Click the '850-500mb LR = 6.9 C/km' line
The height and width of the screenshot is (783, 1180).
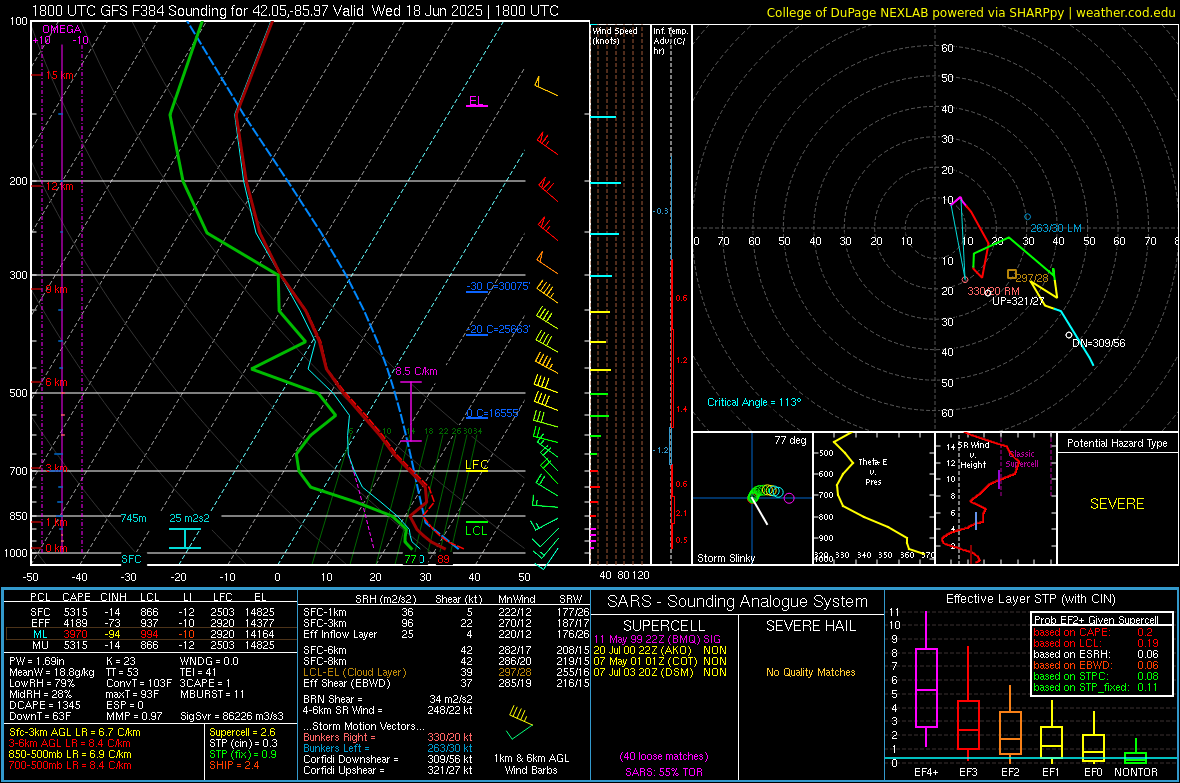click(x=70, y=754)
